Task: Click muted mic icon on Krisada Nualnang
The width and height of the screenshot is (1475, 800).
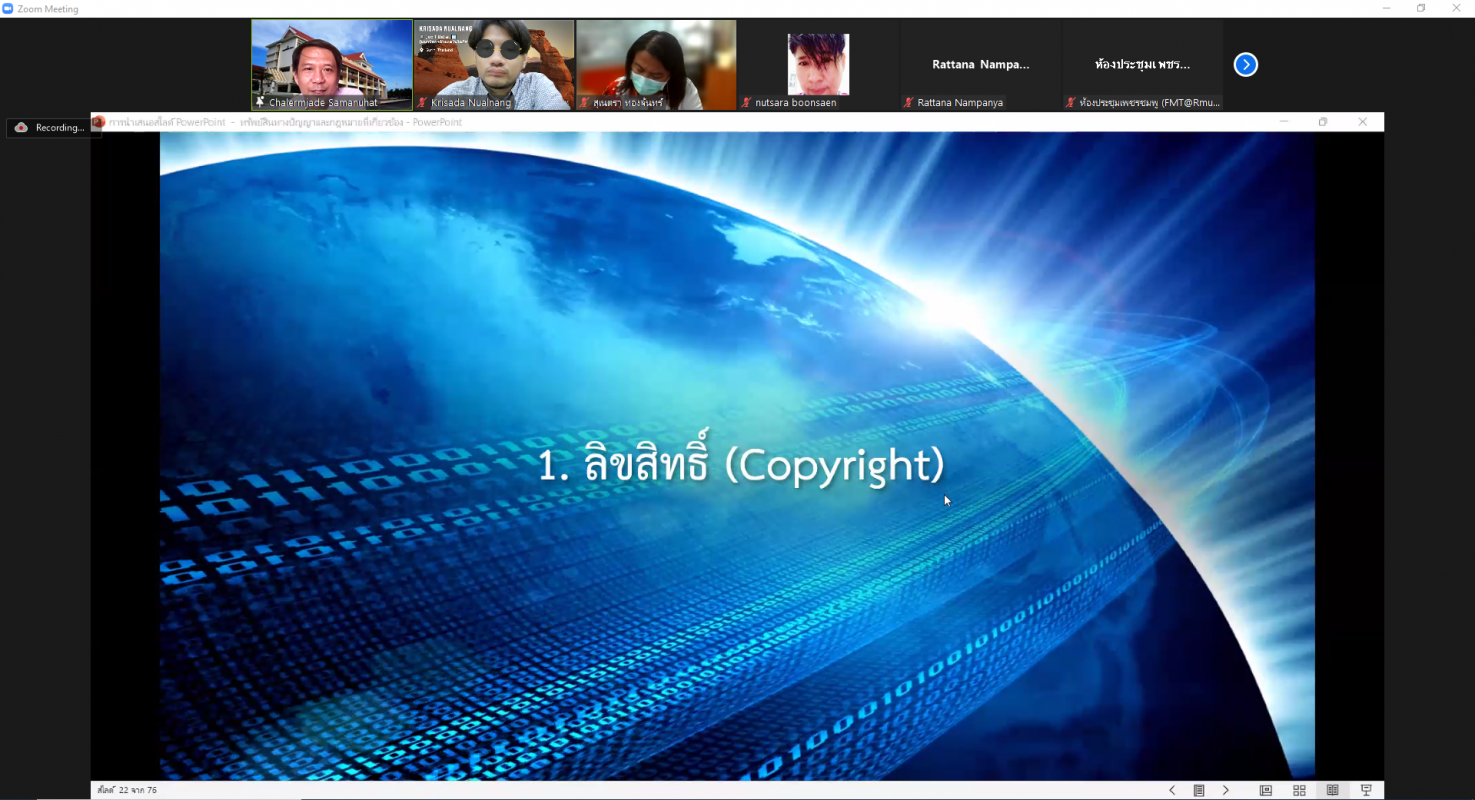Action: 422,103
